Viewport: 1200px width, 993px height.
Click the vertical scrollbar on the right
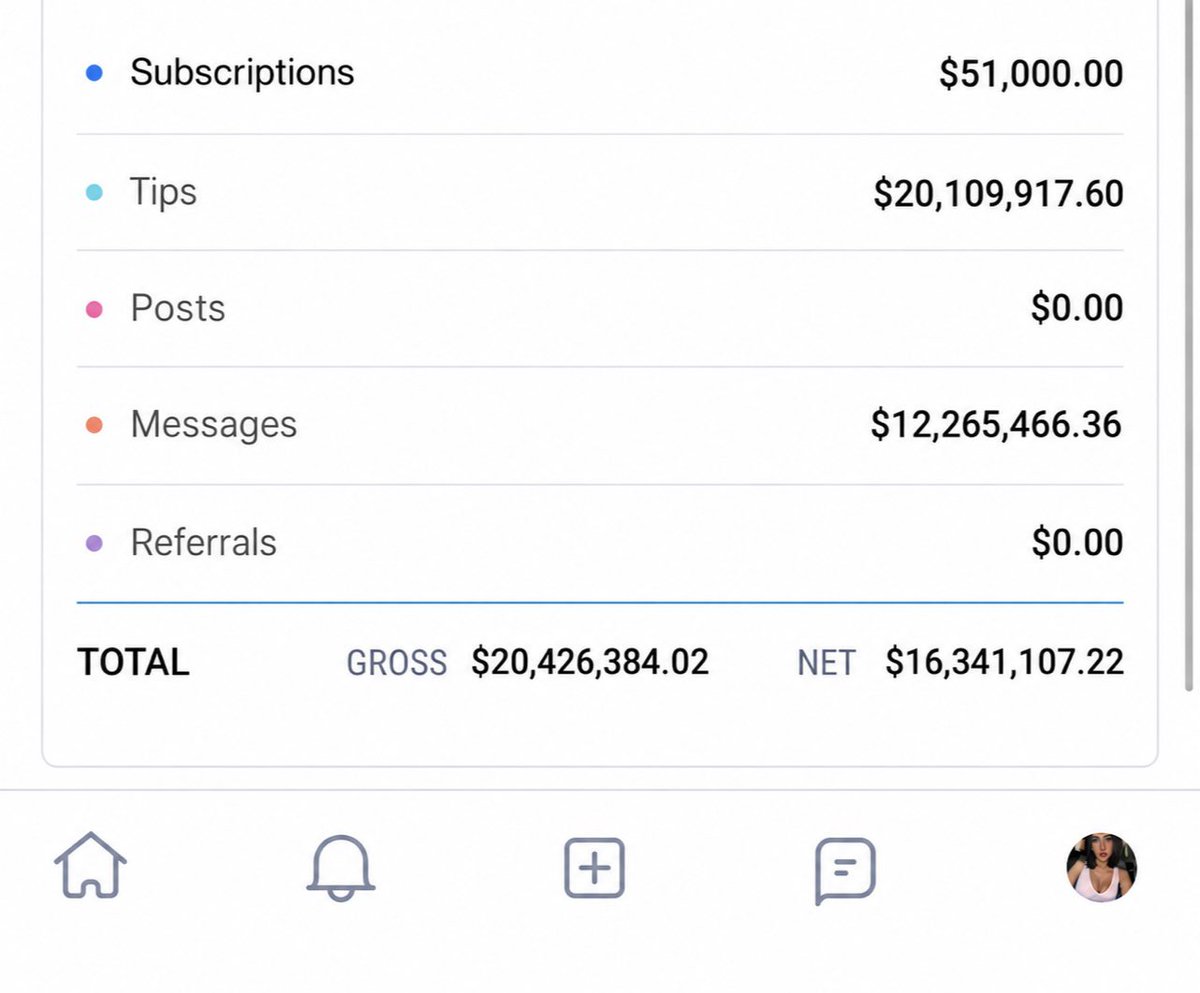click(1189, 345)
